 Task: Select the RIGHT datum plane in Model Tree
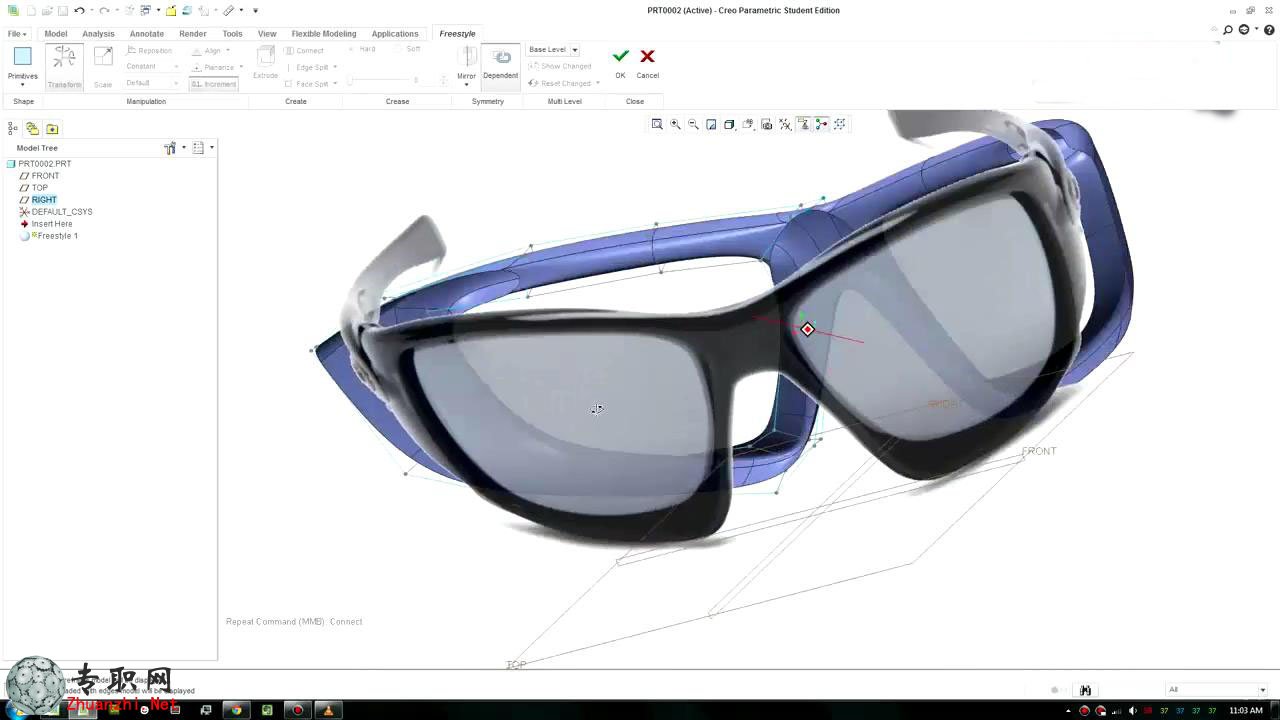point(44,200)
